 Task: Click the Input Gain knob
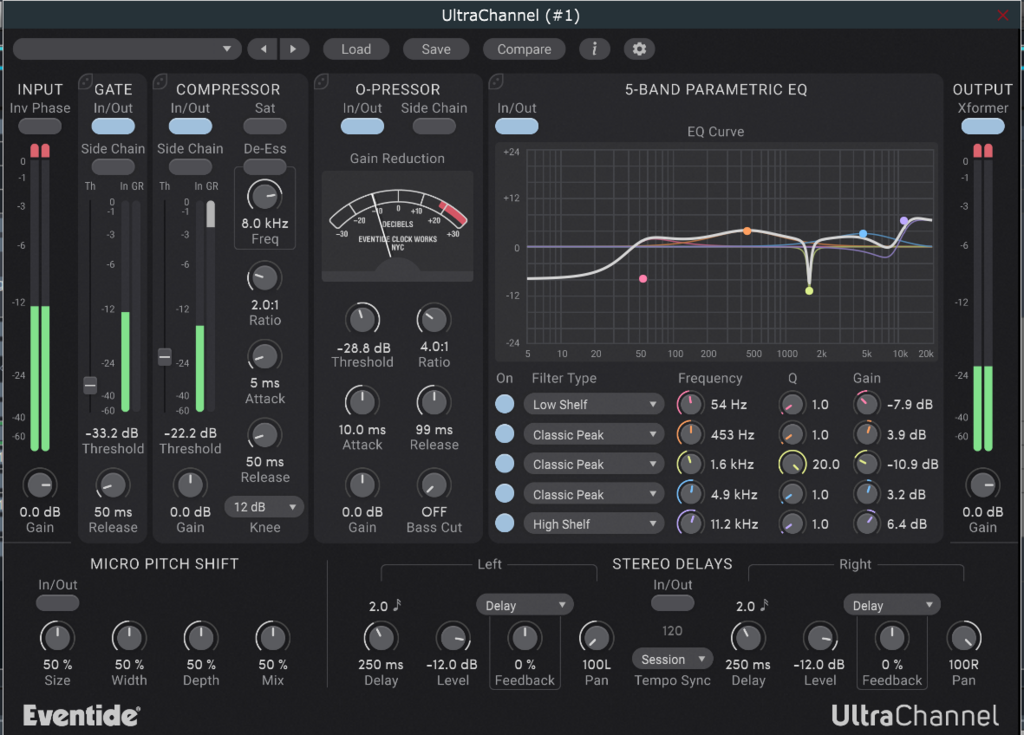coord(40,485)
